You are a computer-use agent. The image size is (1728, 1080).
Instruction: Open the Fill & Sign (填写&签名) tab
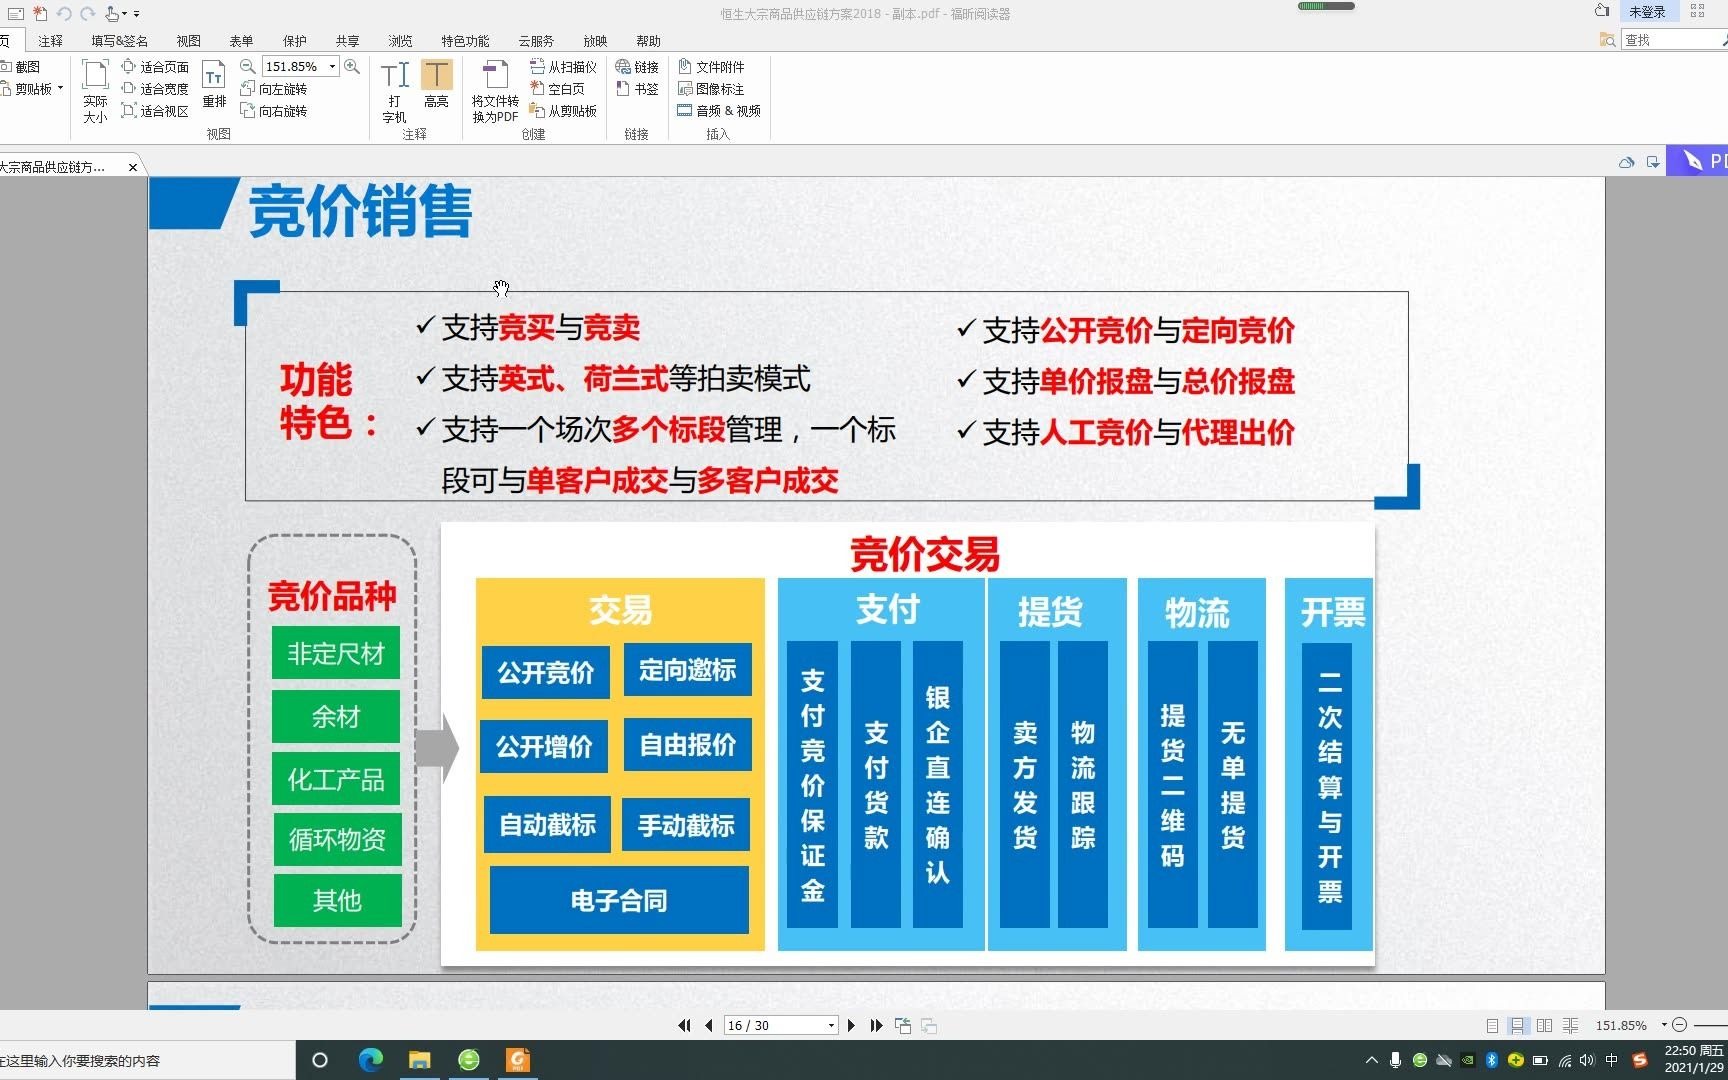[119, 41]
